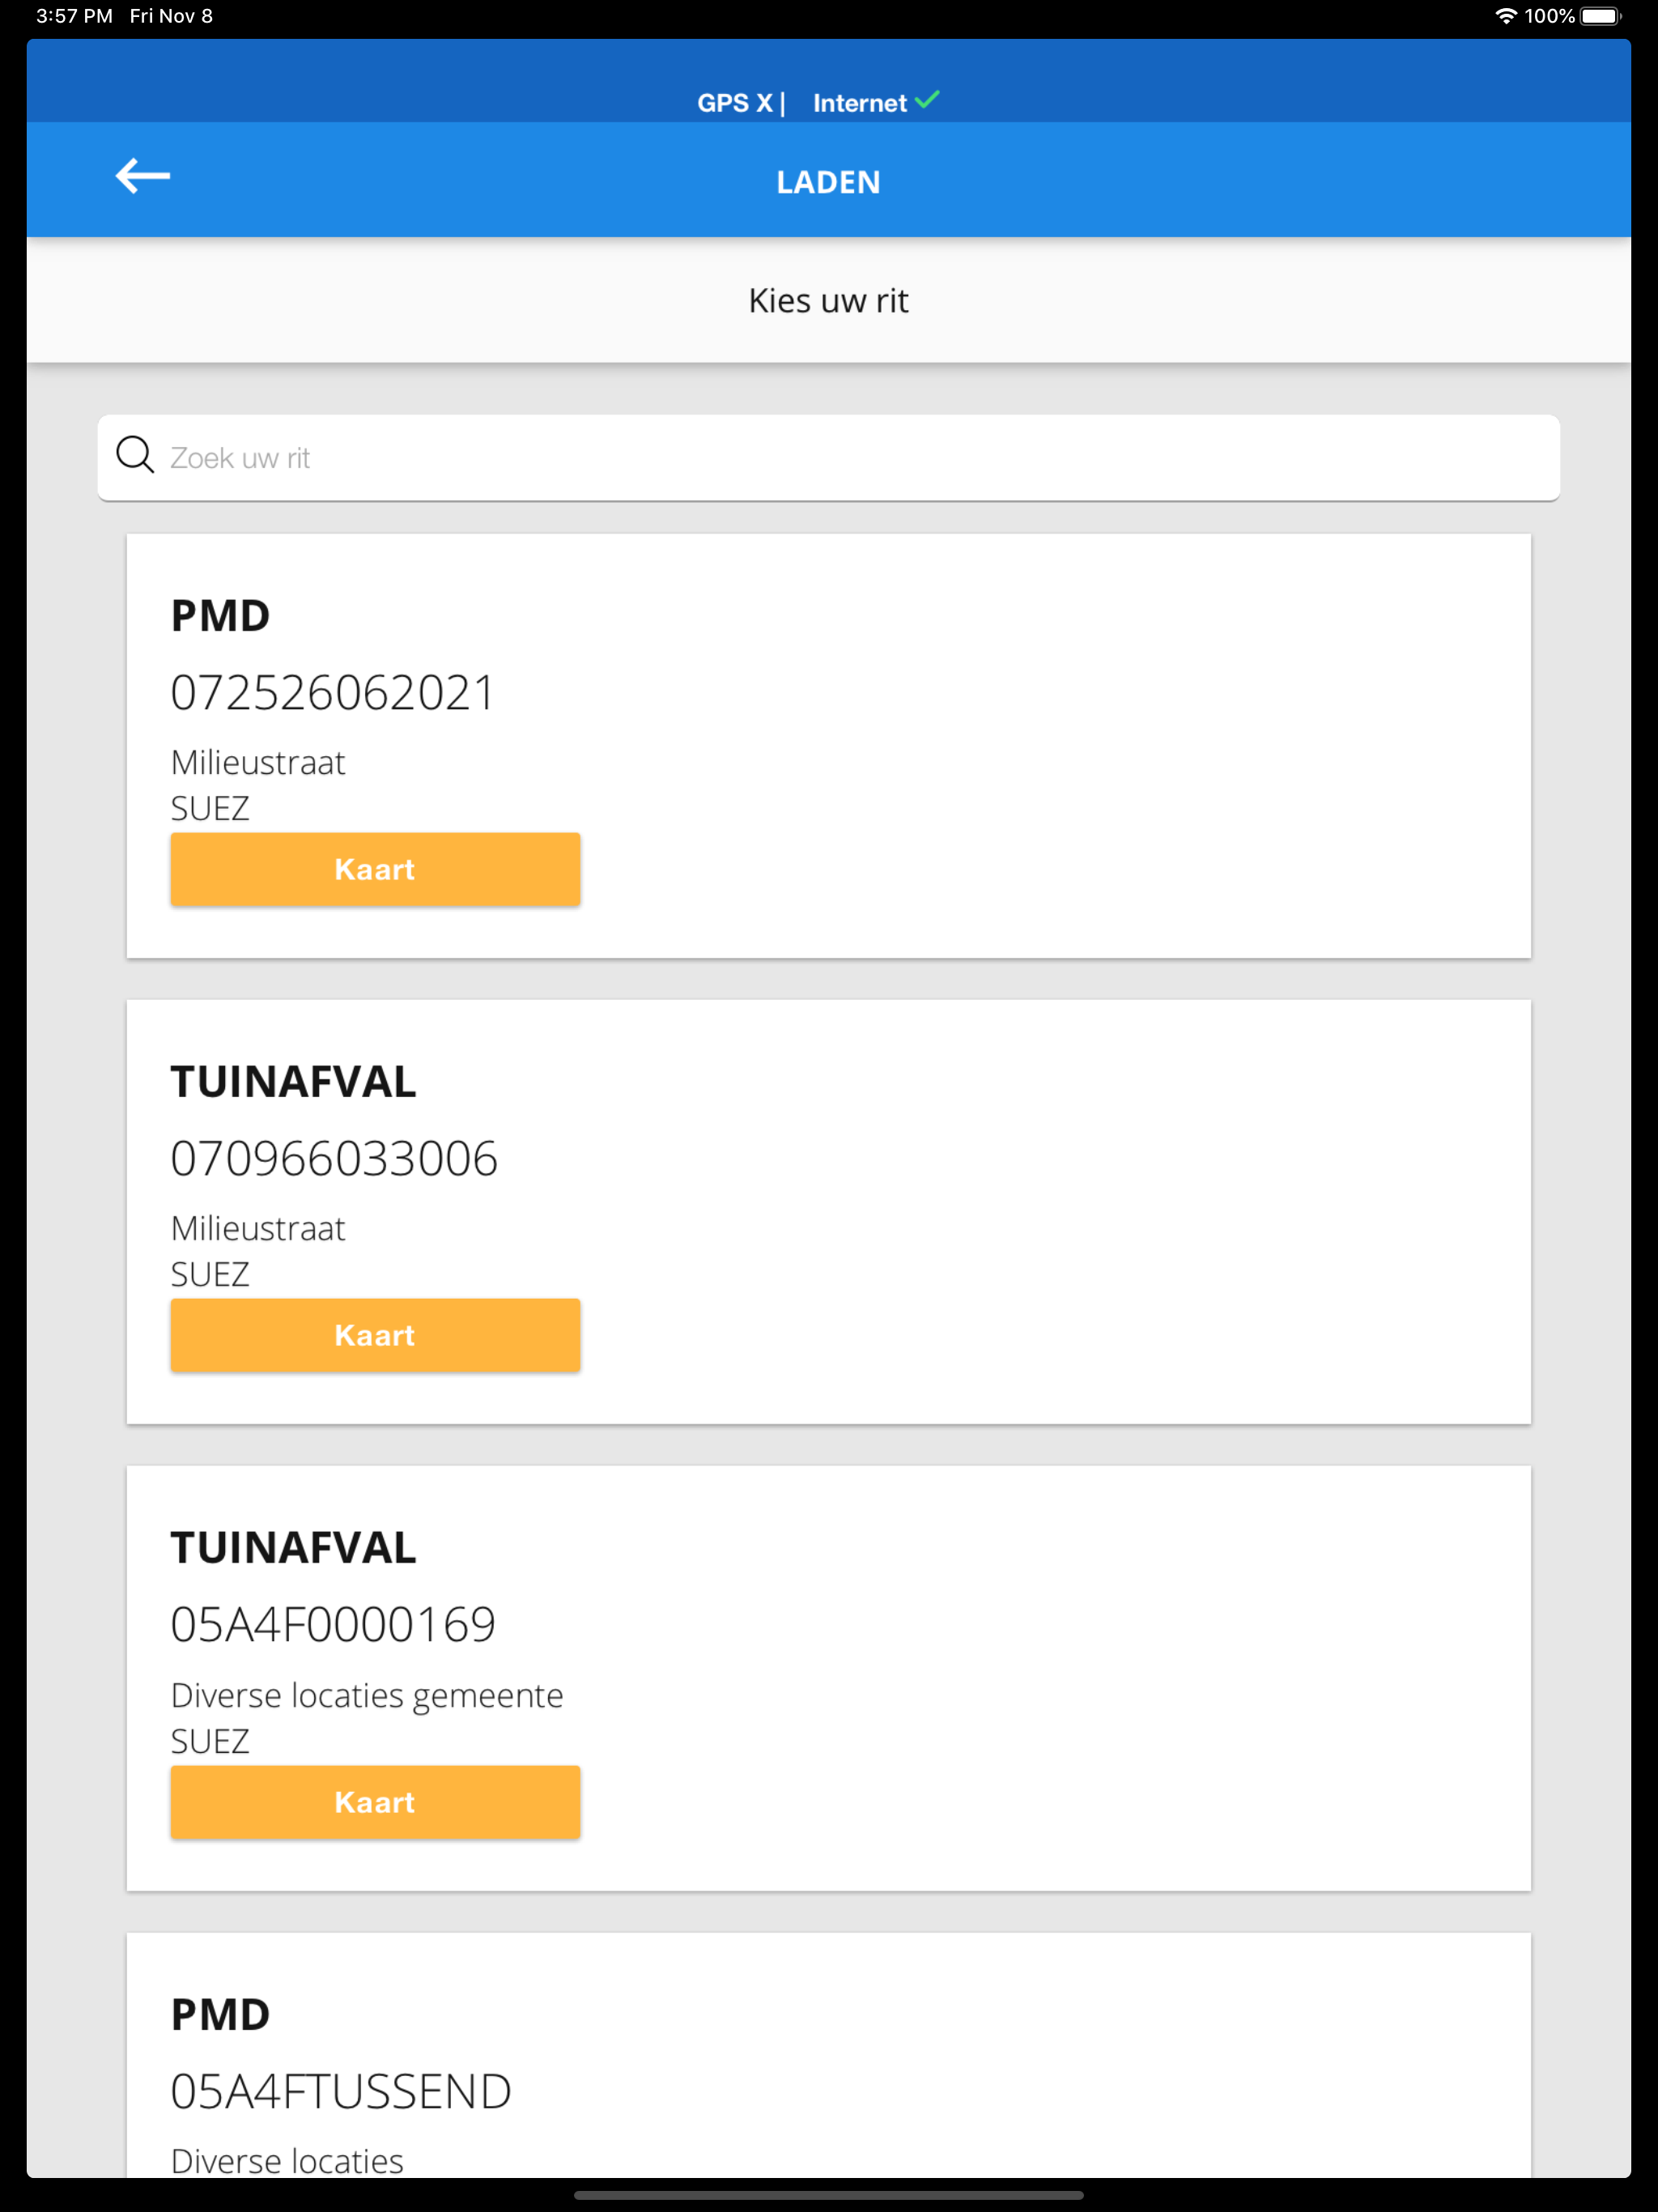
Task: Tap the green Internet checkmark icon
Action: pyautogui.click(x=927, y=99)
